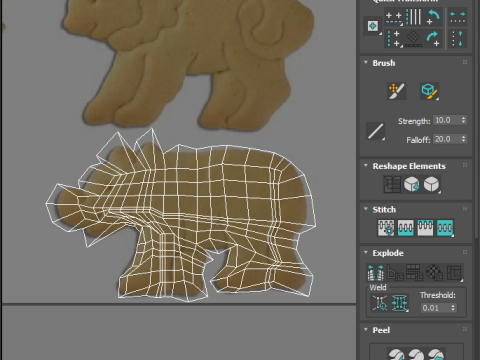The image size is (480, 360).
Task: Click Relax Until Flat lightning cube icon
Action: 412,184
